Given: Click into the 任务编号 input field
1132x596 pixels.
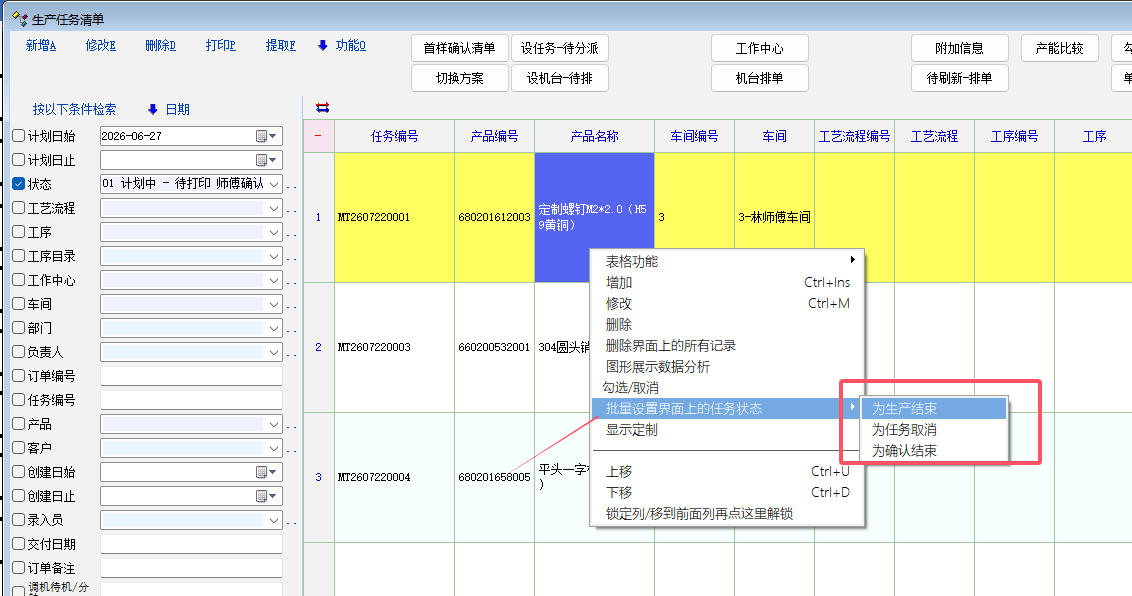Looking at the screenshot, I should [191, 400].
